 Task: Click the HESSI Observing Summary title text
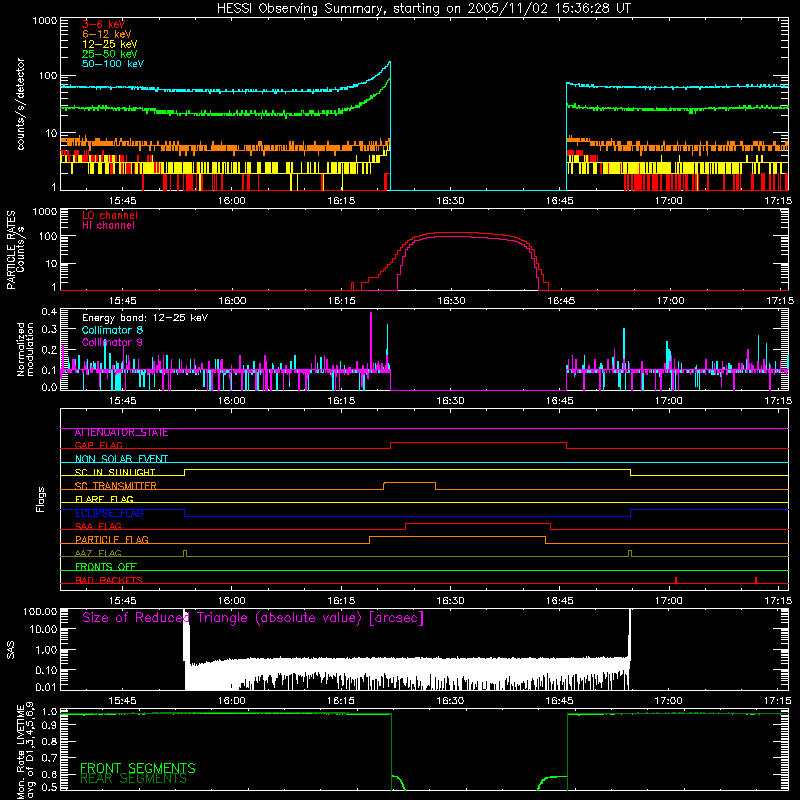click(424, 9)
